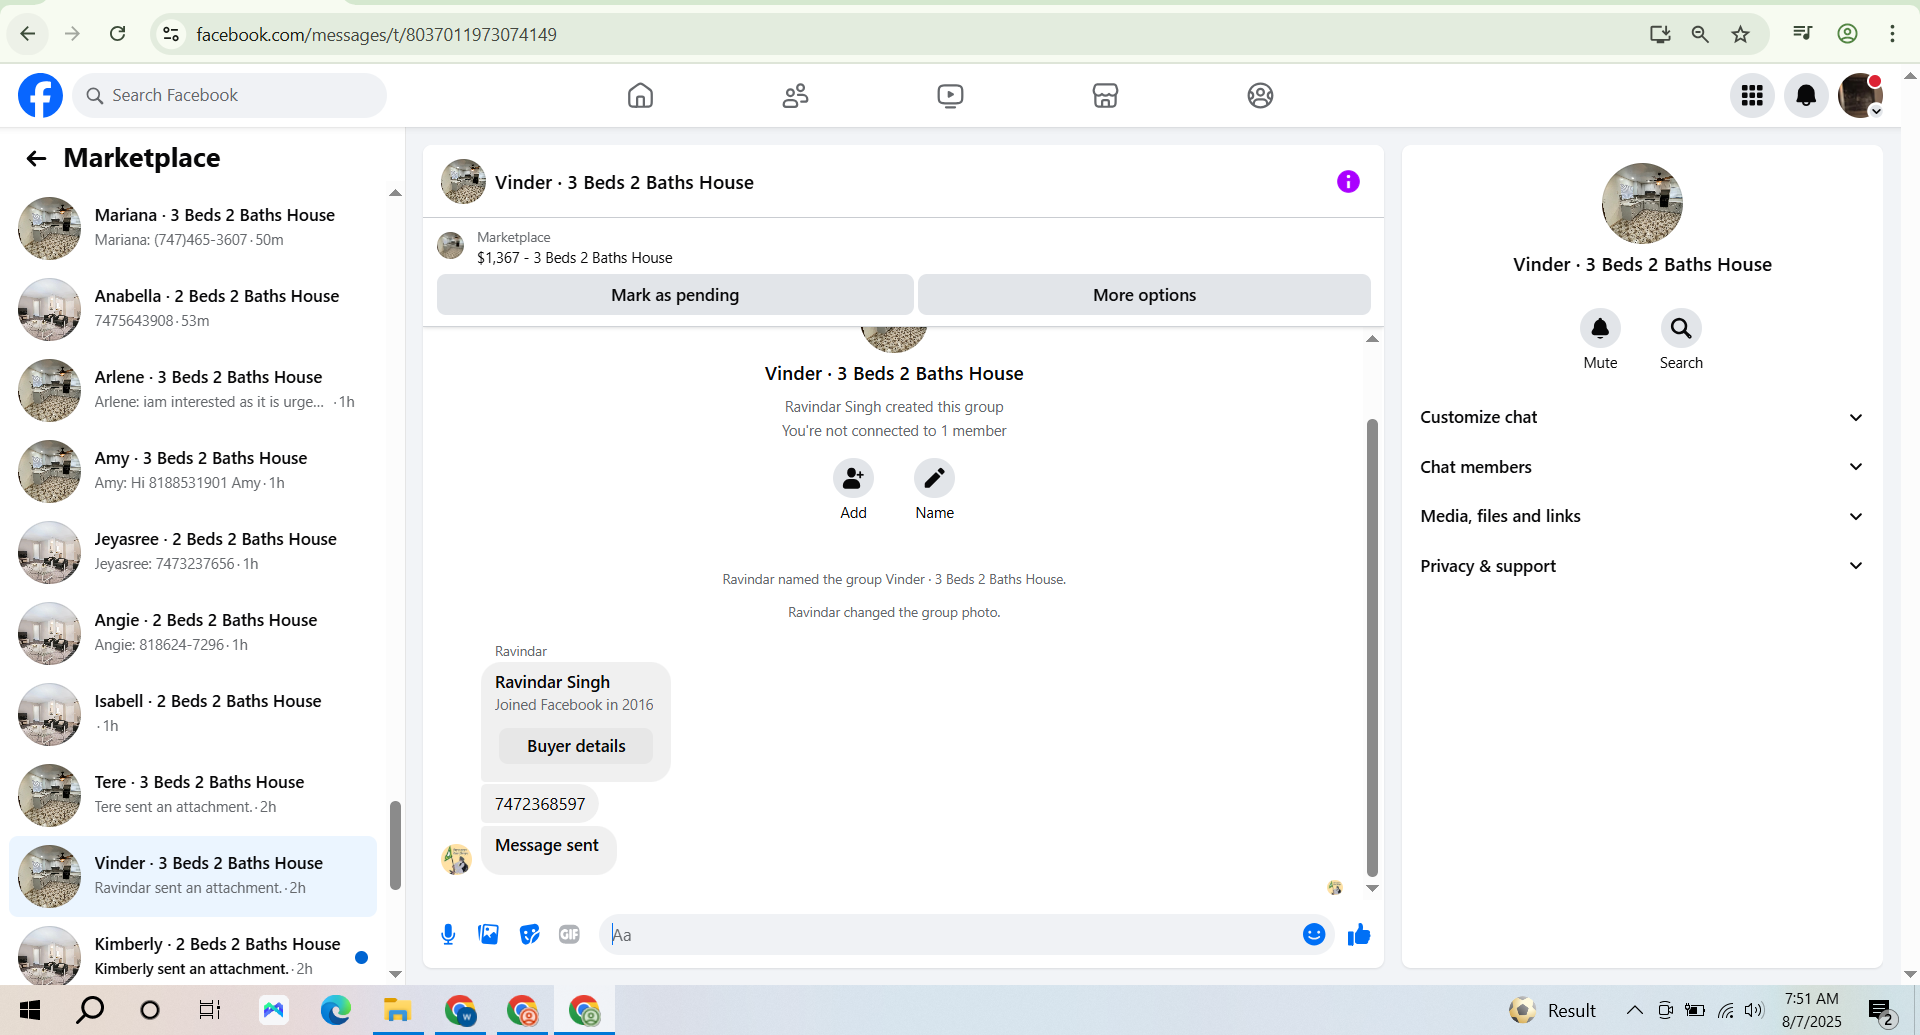Screen dimensions: 1920x1035
Task: Click the Add member icon
Action: coord(853,478)
